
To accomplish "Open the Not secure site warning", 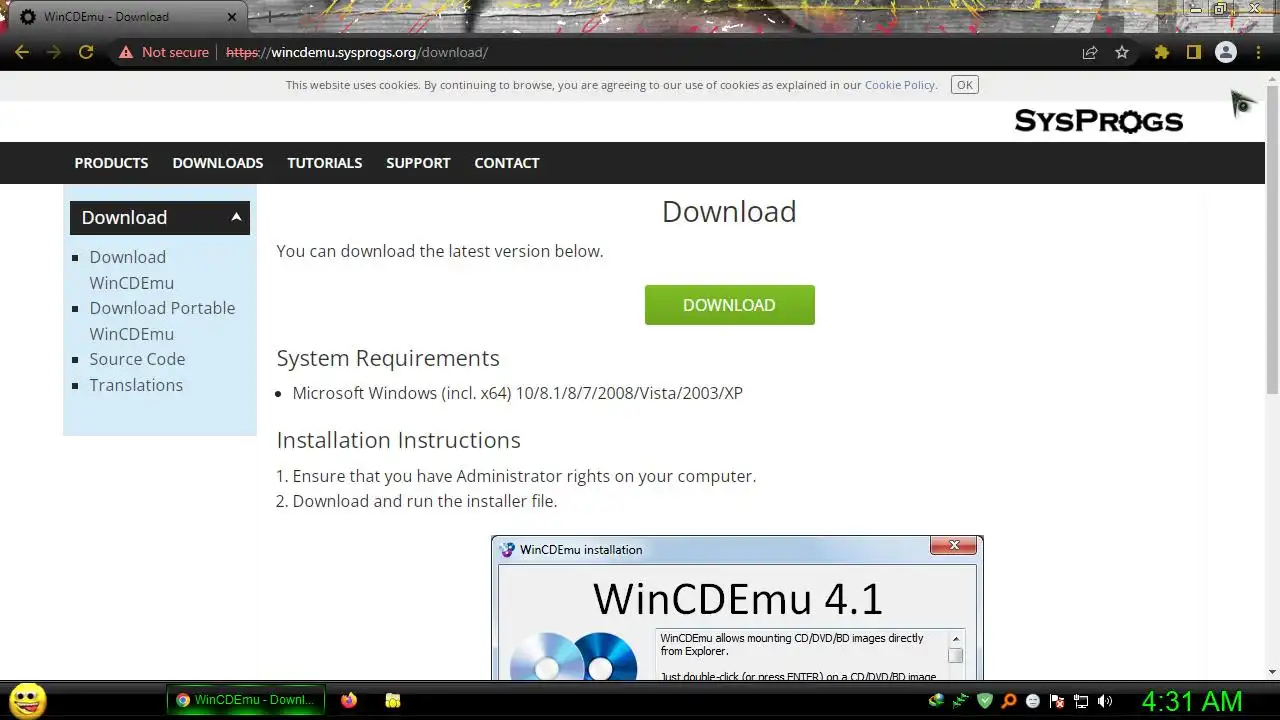I will [164, 52].
